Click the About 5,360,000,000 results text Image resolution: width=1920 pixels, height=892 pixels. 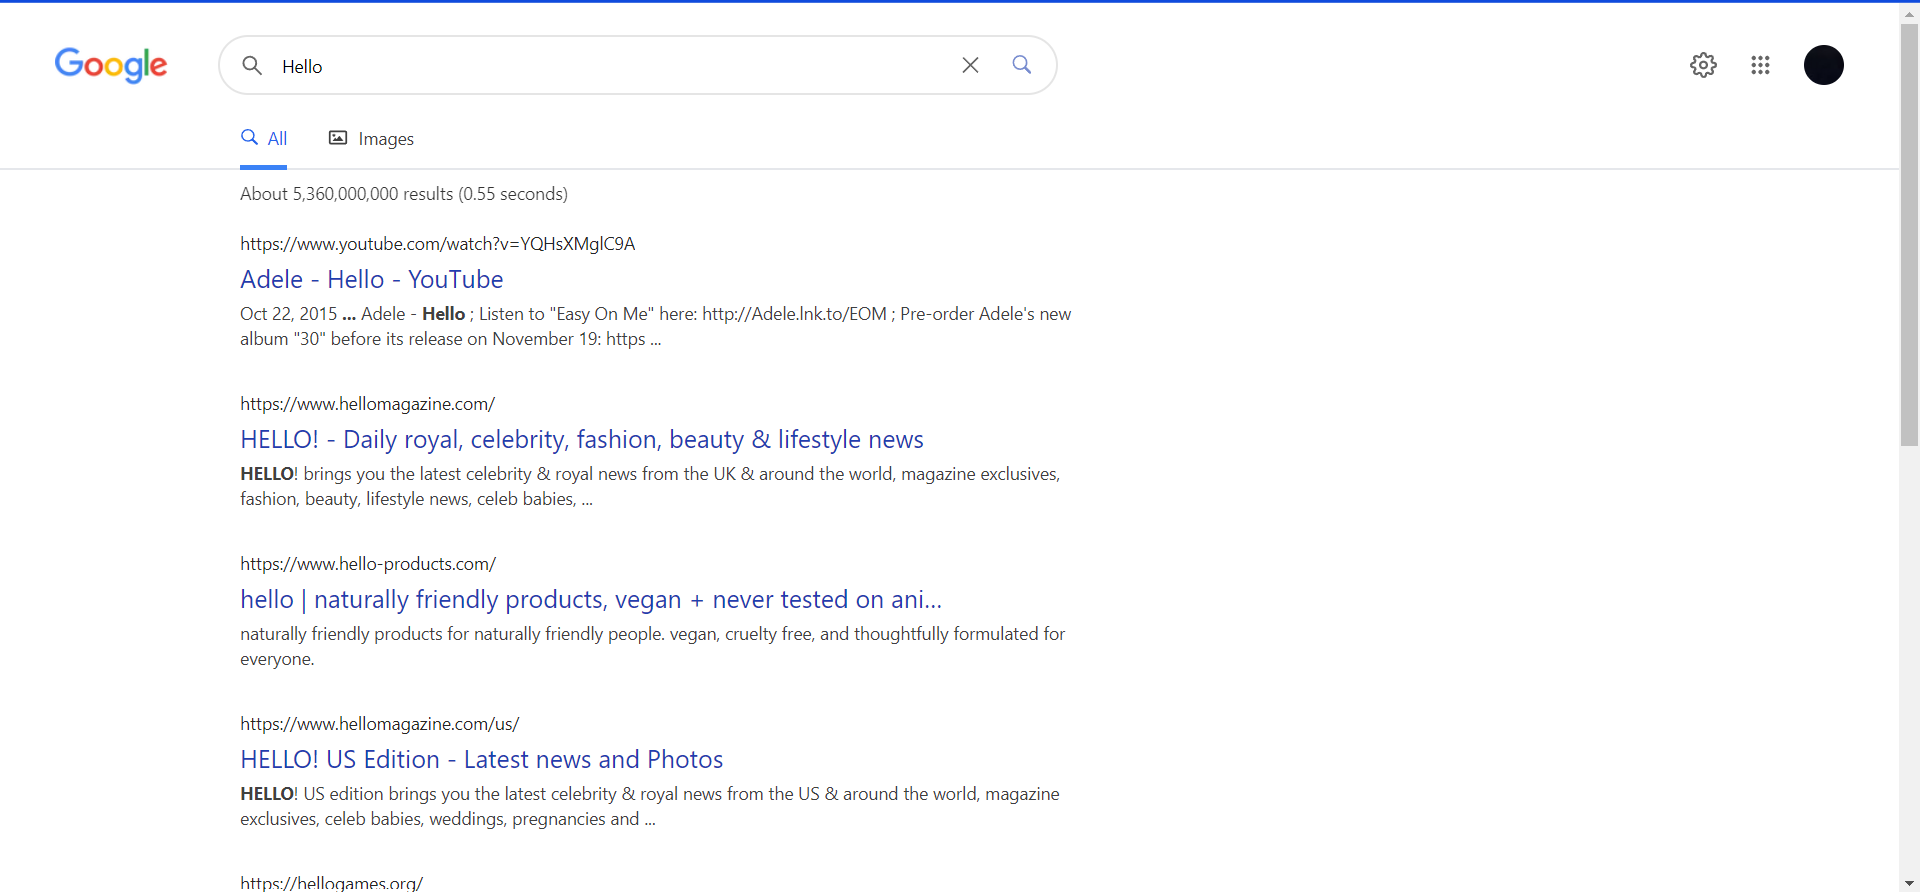404,194
